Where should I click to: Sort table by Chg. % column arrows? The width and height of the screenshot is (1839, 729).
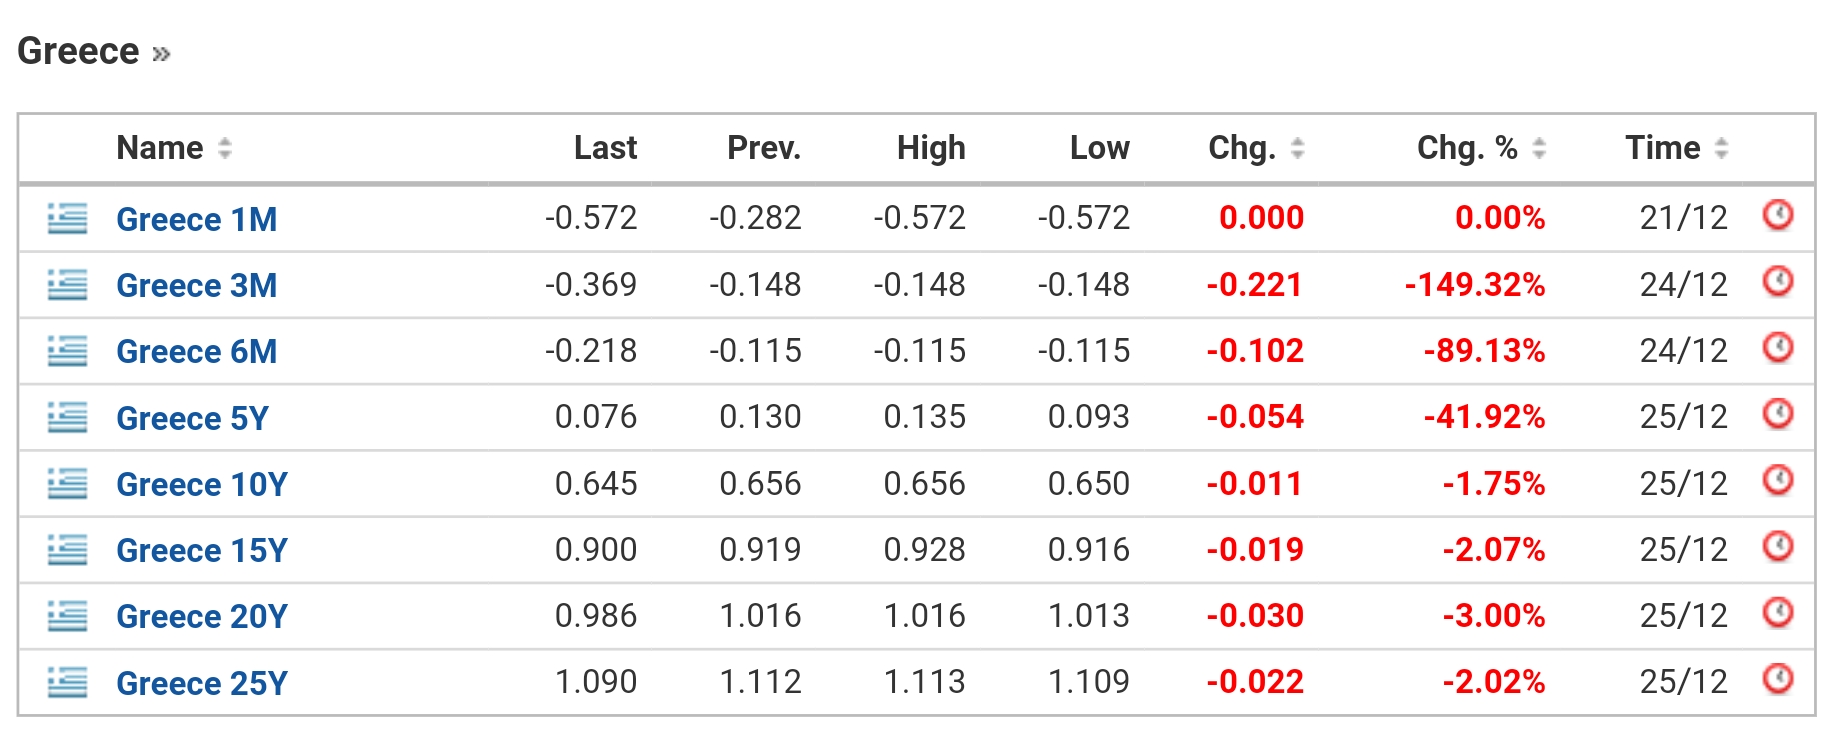click(1539, 148)
